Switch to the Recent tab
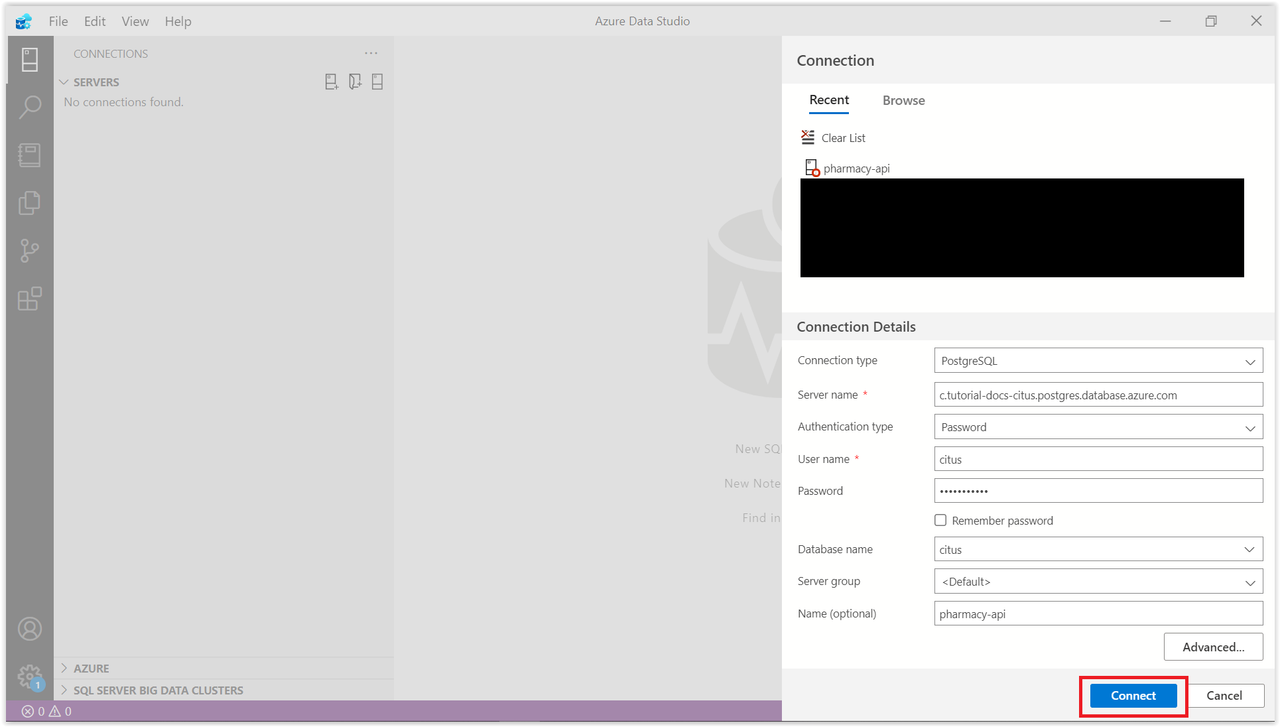1280x727 pixels. [829, 100]
